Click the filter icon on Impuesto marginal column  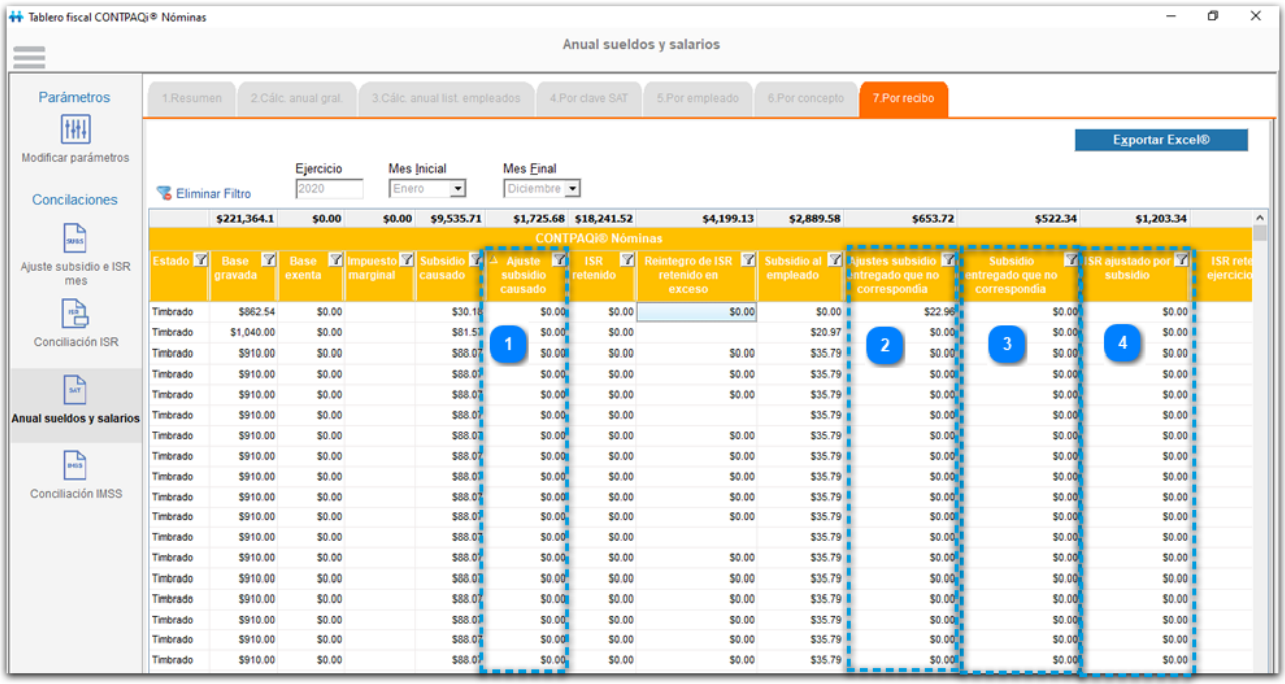coord(406,260)
